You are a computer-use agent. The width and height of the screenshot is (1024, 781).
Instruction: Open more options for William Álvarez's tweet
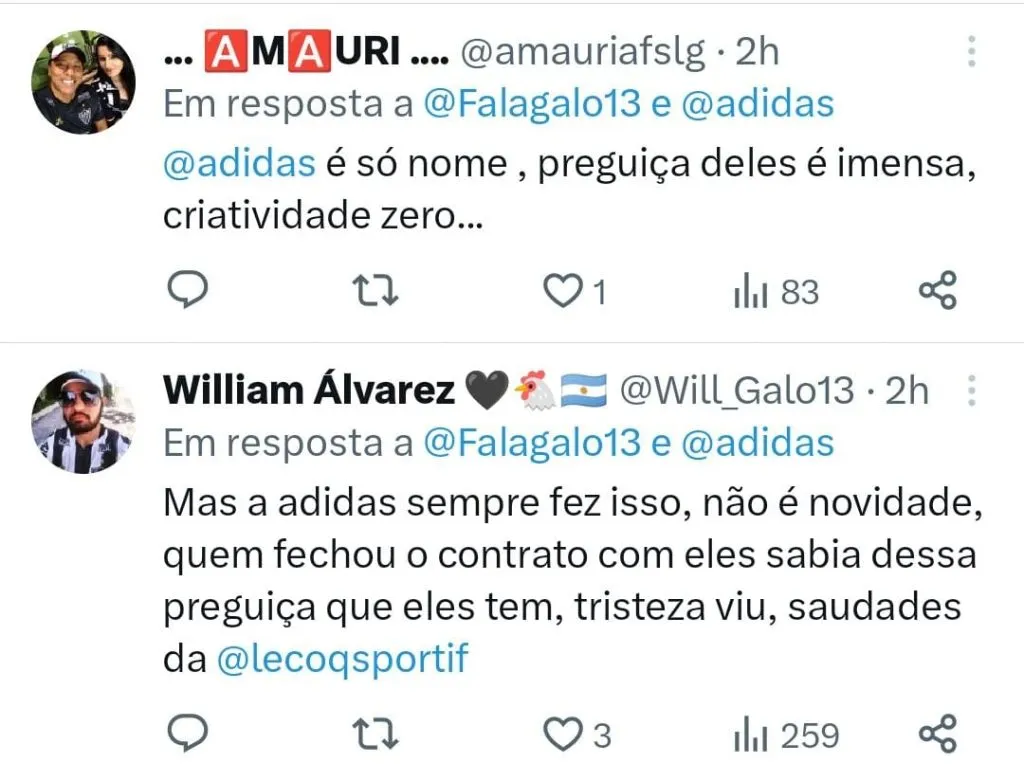[x=972, y=390]
